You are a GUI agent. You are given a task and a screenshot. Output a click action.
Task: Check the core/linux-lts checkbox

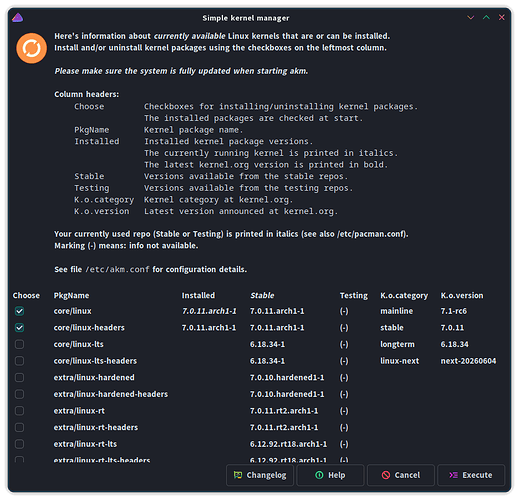pyautogui.click(x=19, y=344)
